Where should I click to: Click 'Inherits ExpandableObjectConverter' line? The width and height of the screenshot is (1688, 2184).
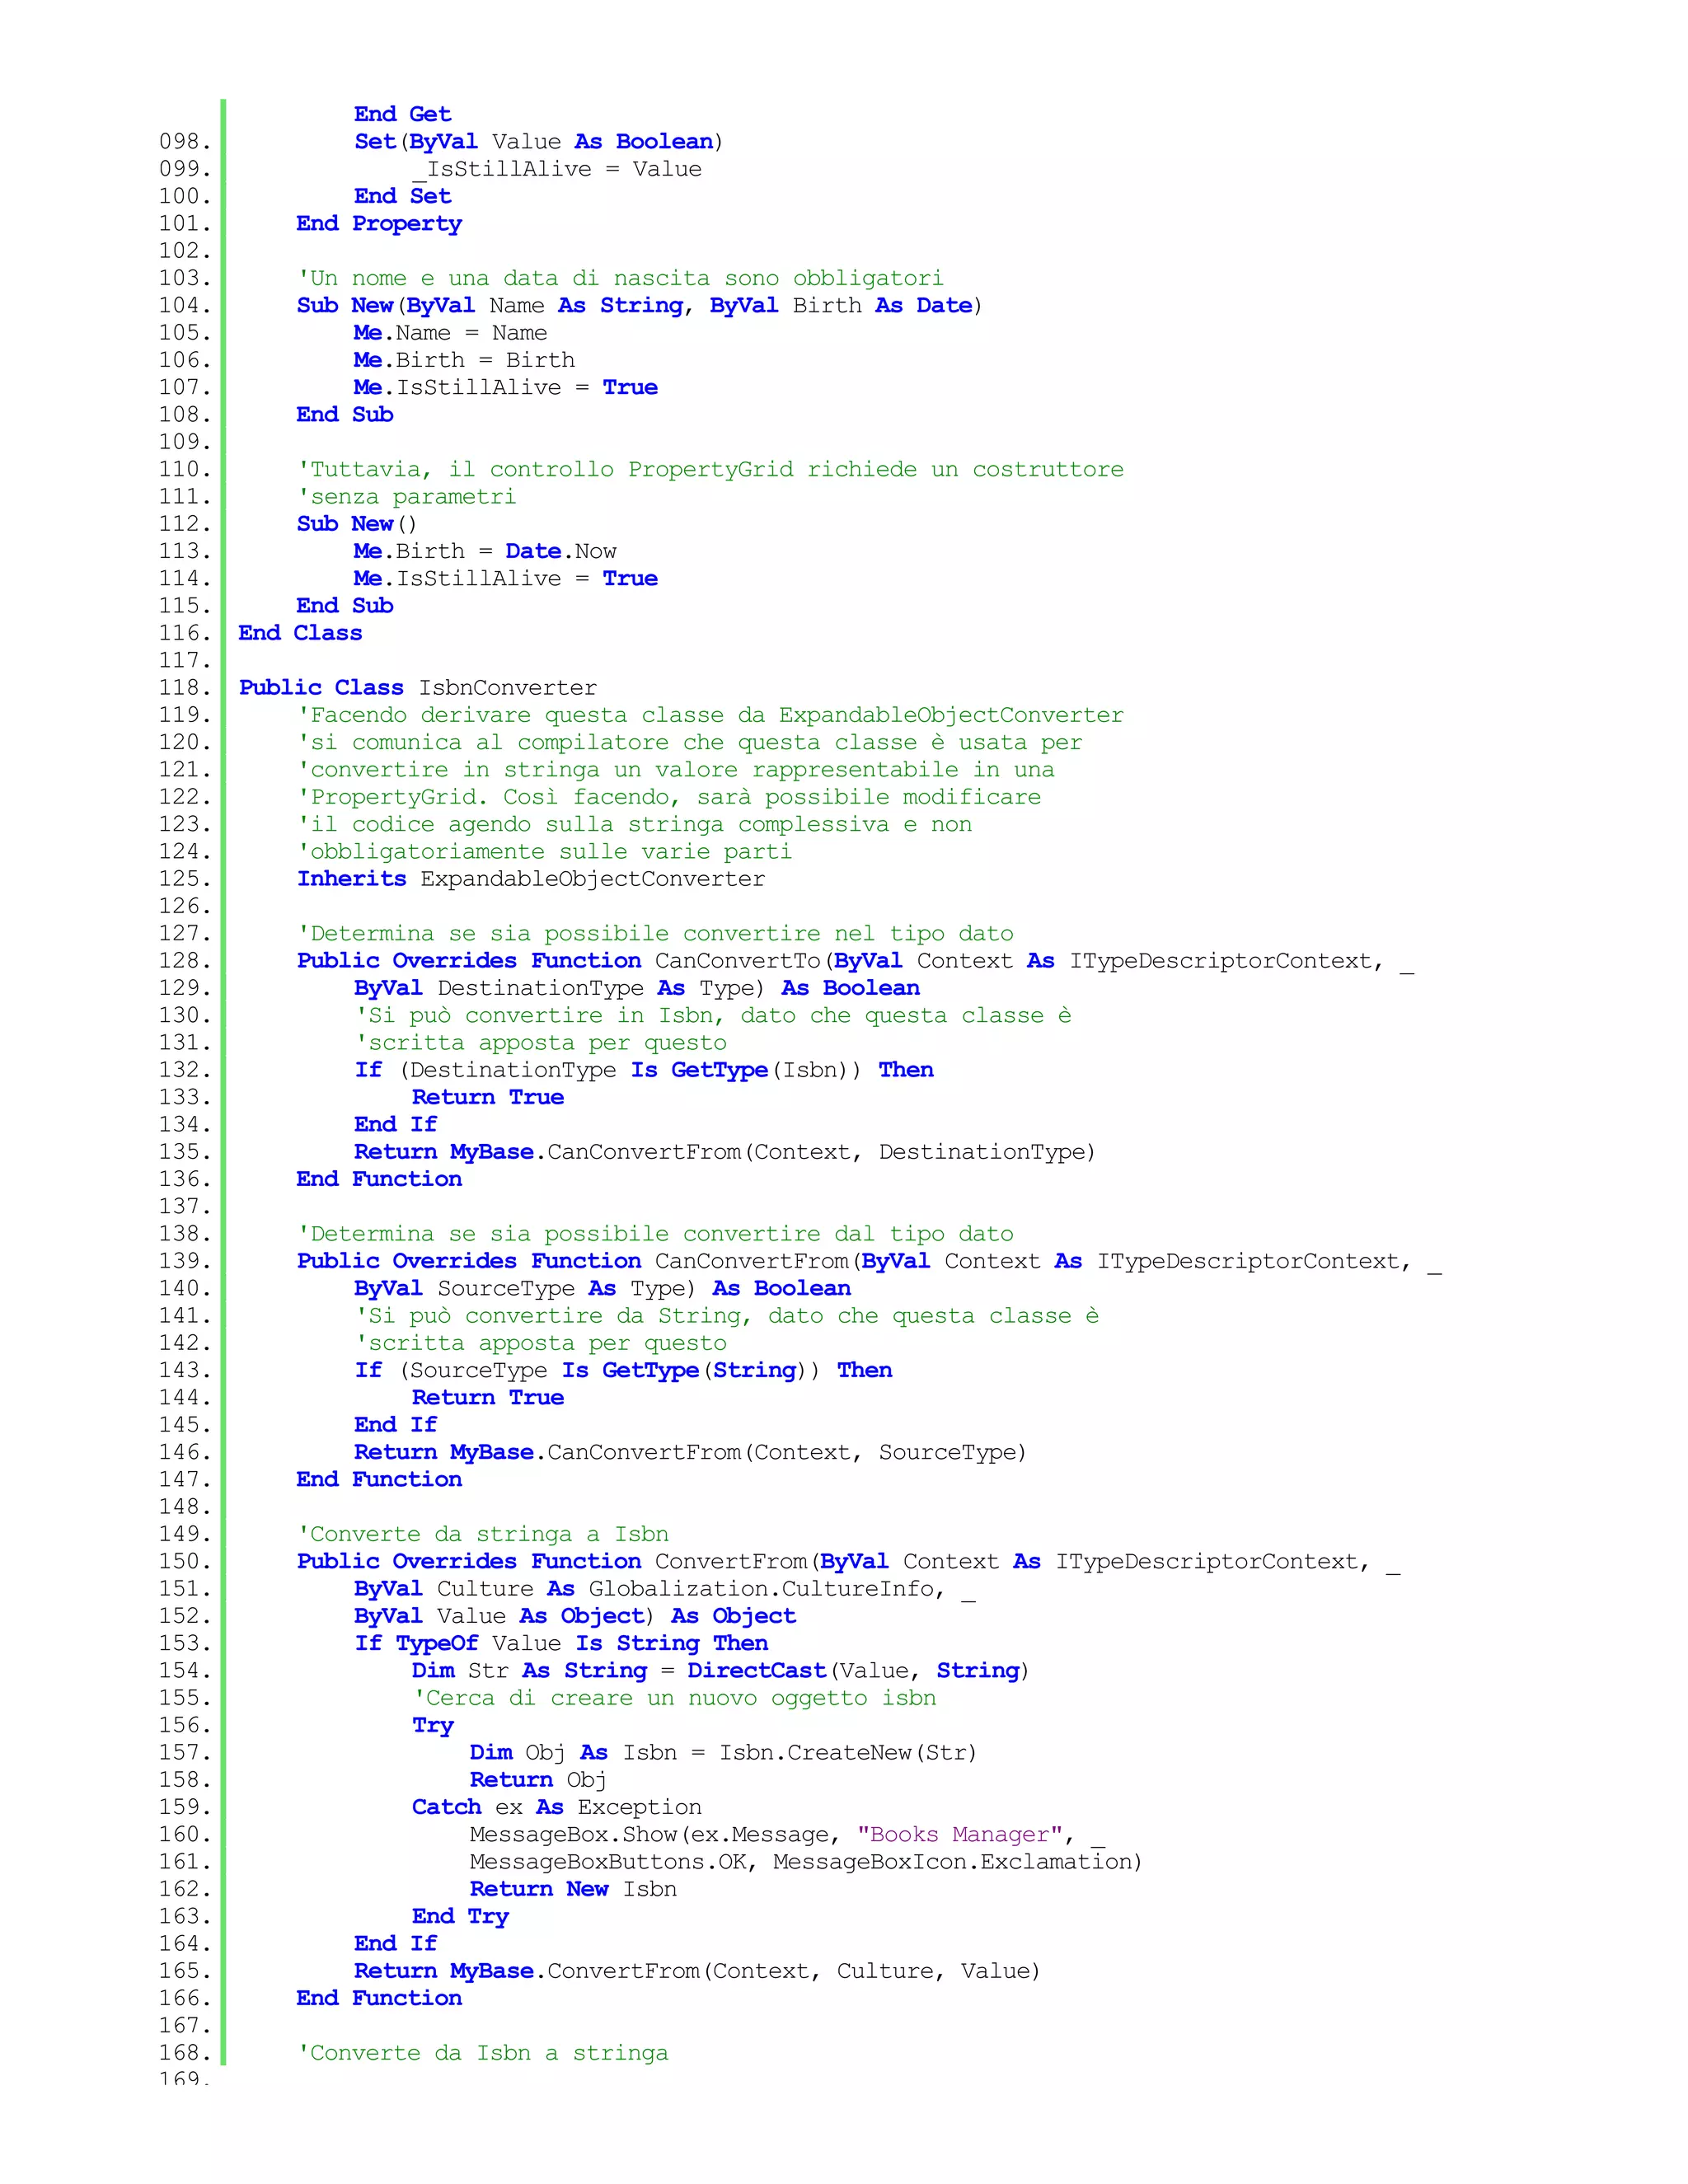[531, 879]
